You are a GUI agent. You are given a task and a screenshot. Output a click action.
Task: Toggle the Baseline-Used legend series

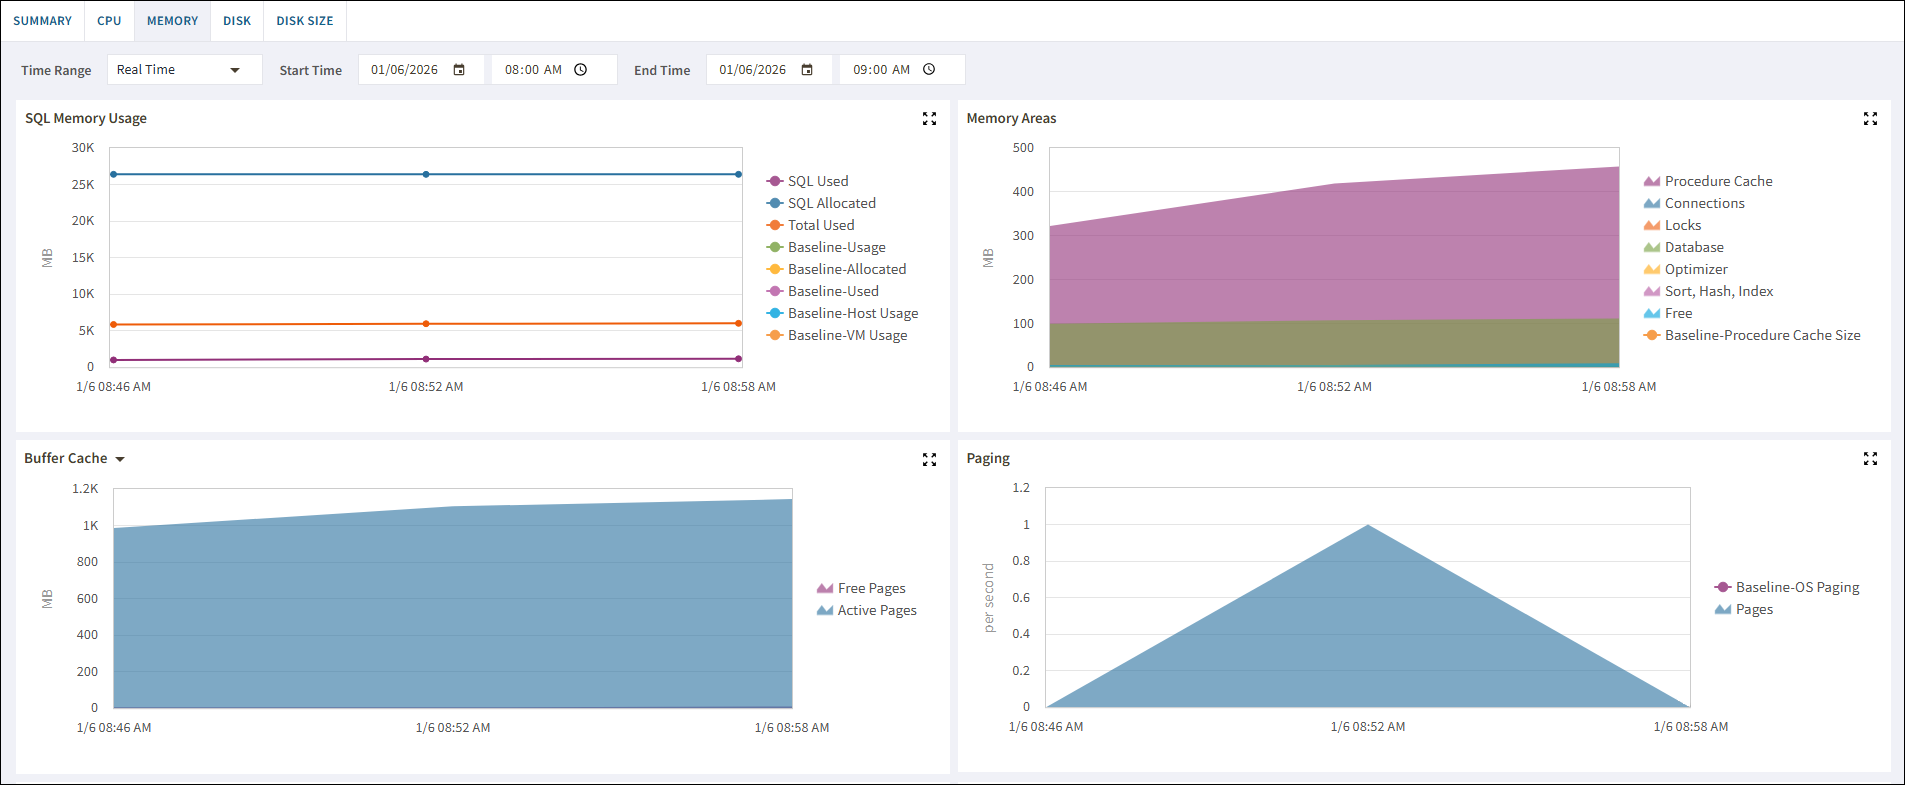822,291
